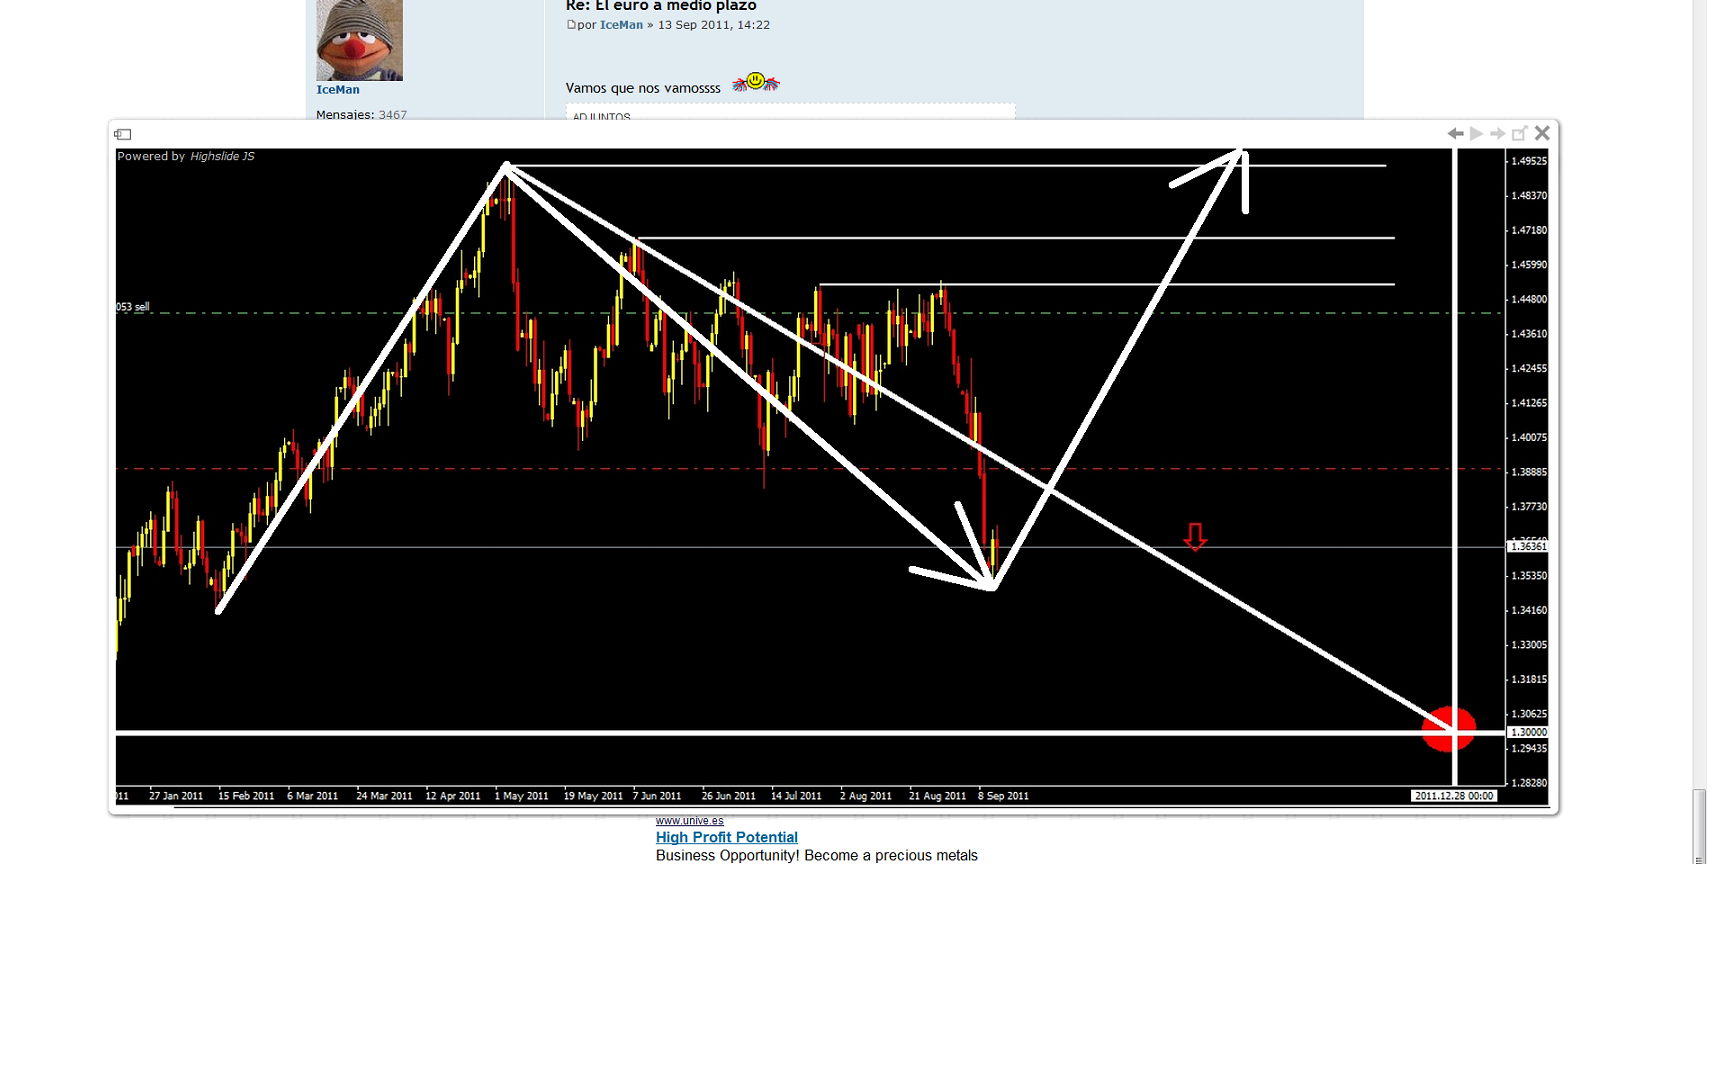Click the '15 Feb 2011' date axis label
Screen dimensions: 1728x1080
246,797
